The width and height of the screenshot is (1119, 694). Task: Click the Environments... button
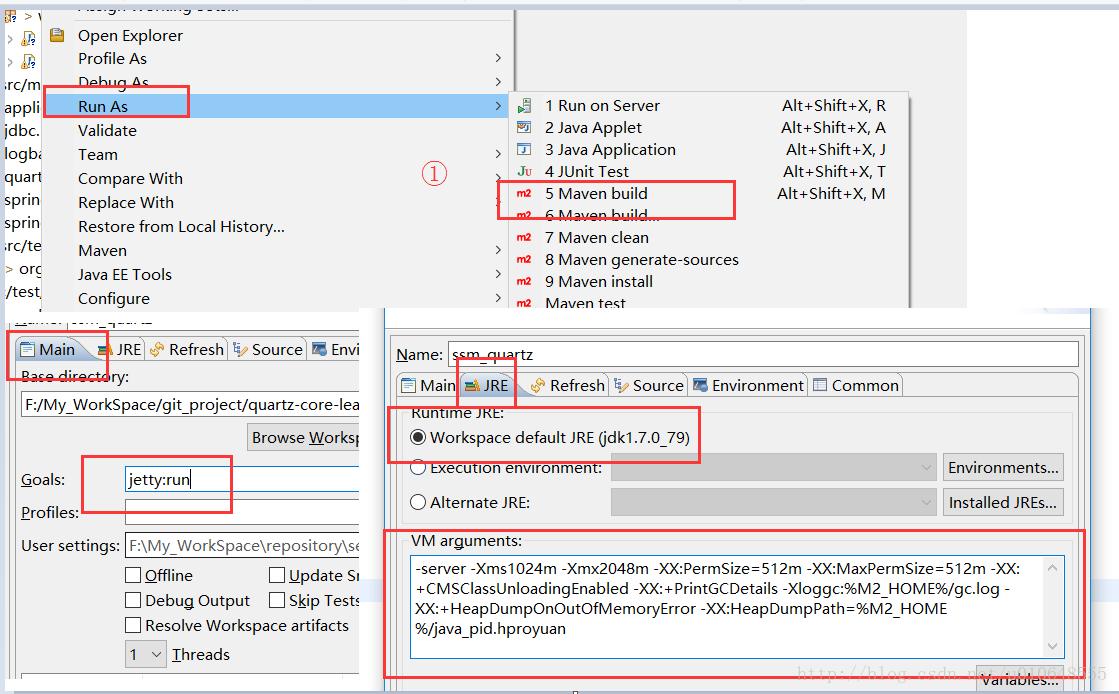(1003, 468)
